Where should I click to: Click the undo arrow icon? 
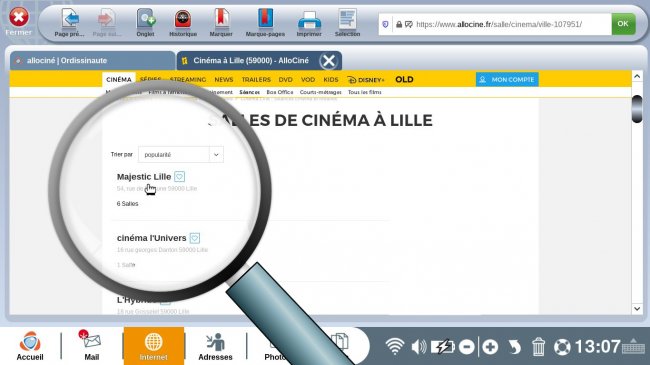point(514,347)
